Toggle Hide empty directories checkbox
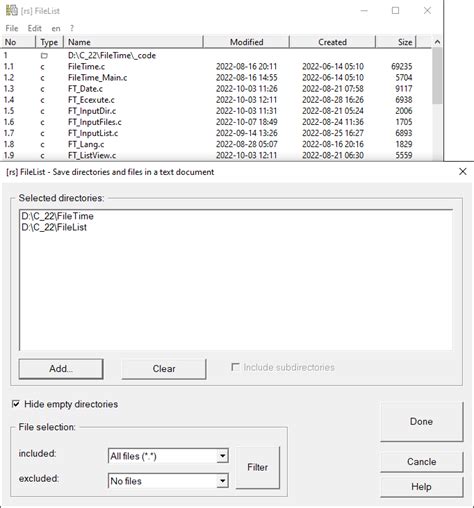 click(15, 404)
